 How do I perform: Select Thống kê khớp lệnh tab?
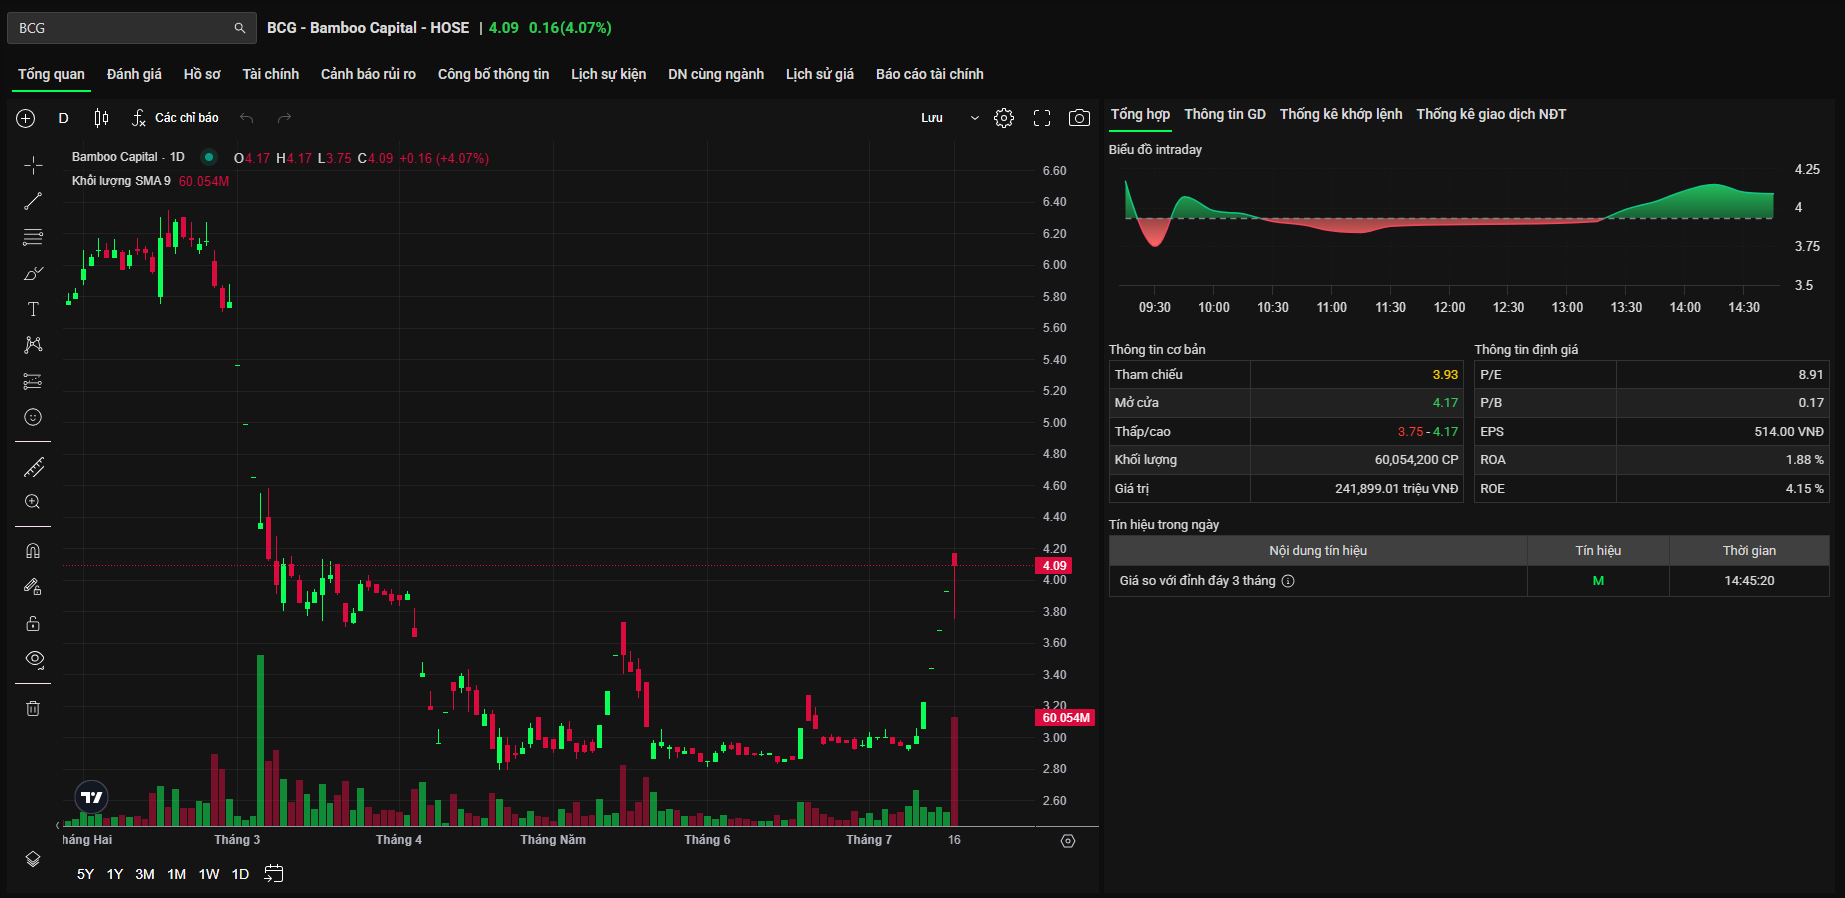click(x=1341, y=114)
